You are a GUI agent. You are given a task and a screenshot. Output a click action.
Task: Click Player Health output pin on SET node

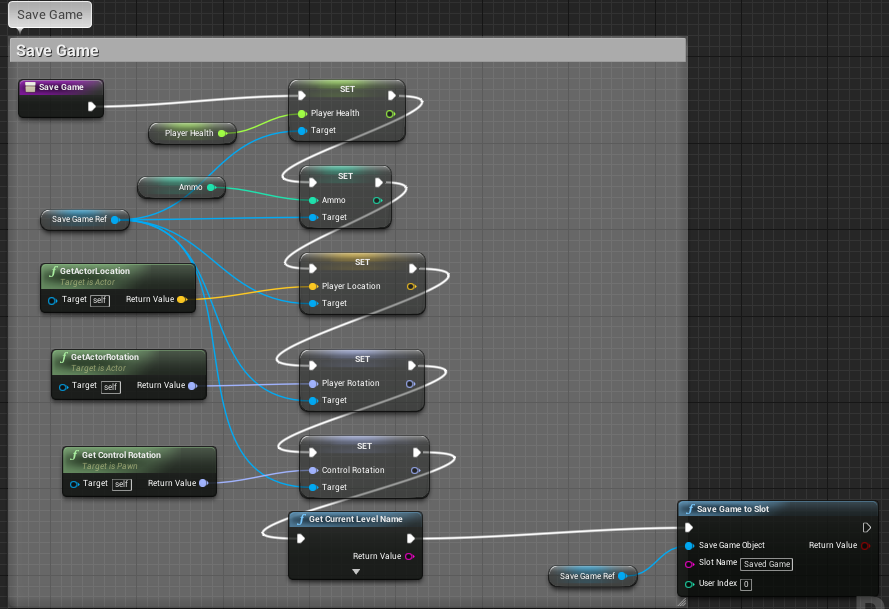[390, 114]
